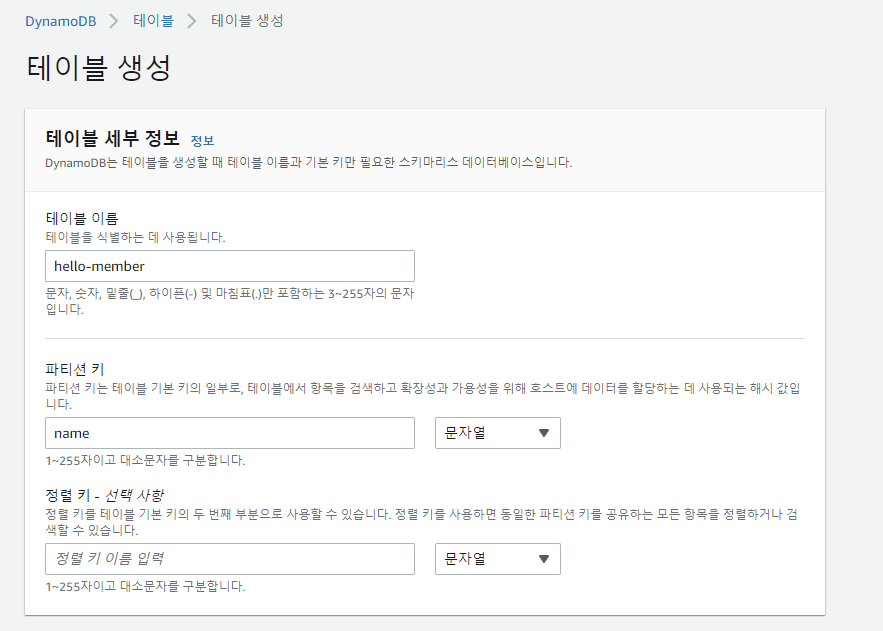Click the 정렬 키 이름 입력 field
The image size is (883, 631).
click(x=230, y=559)
